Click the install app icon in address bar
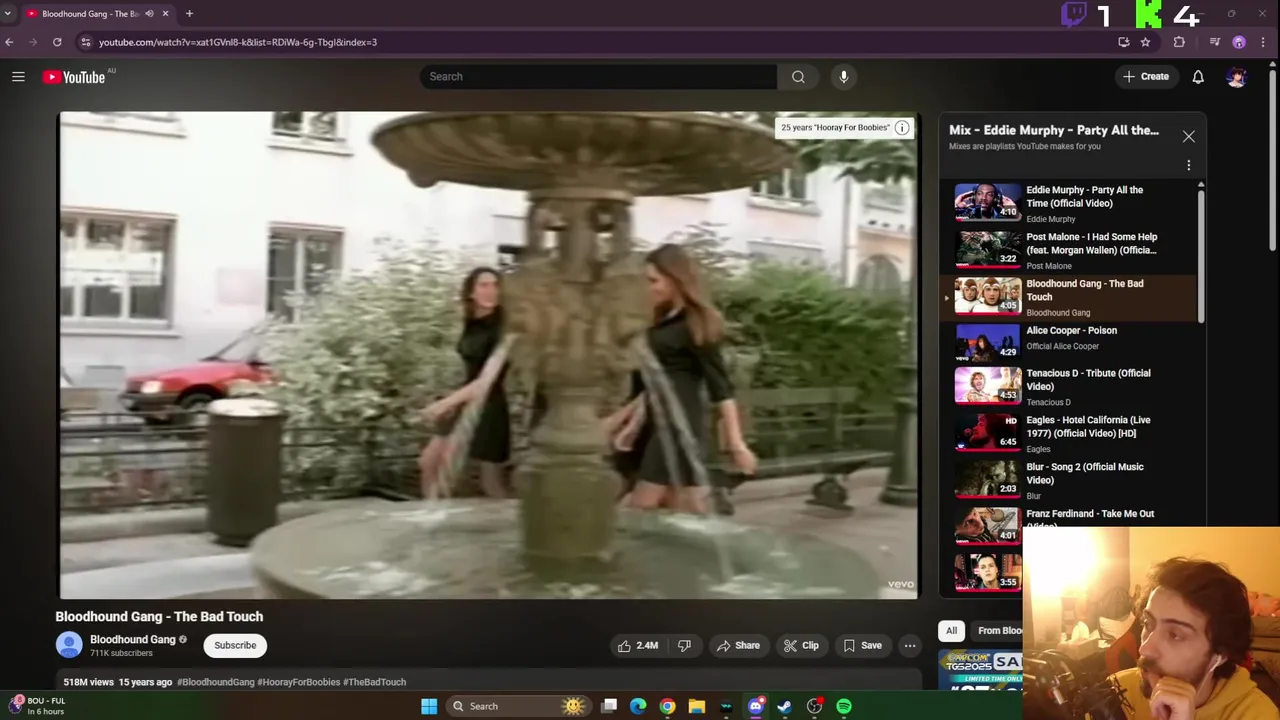Viewport: 1280px width, 720px height. pyautogui.click(x=1124, y=42)
